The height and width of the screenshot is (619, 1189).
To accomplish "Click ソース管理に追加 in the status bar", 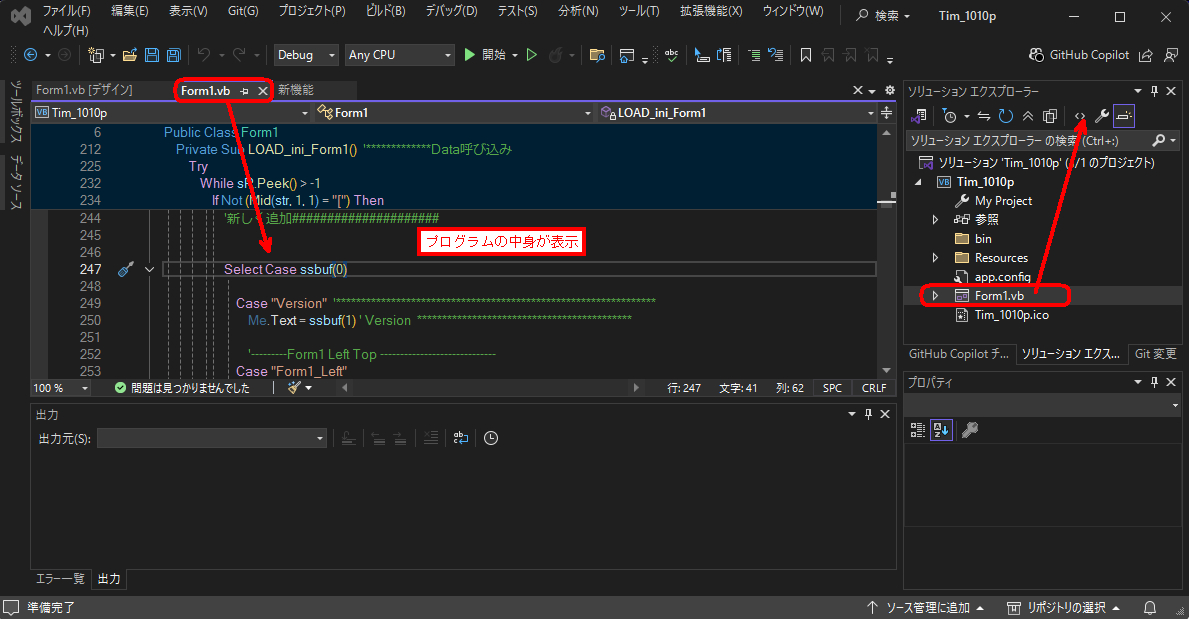I will point(927,607).
